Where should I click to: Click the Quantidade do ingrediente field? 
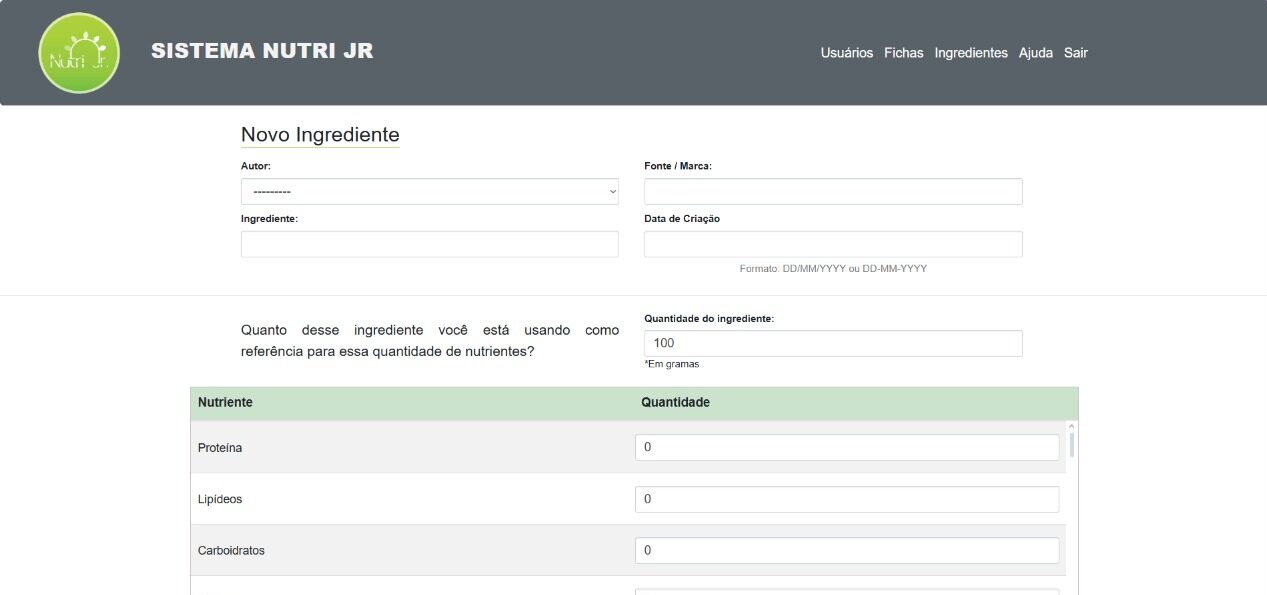(x=832, y=343)
